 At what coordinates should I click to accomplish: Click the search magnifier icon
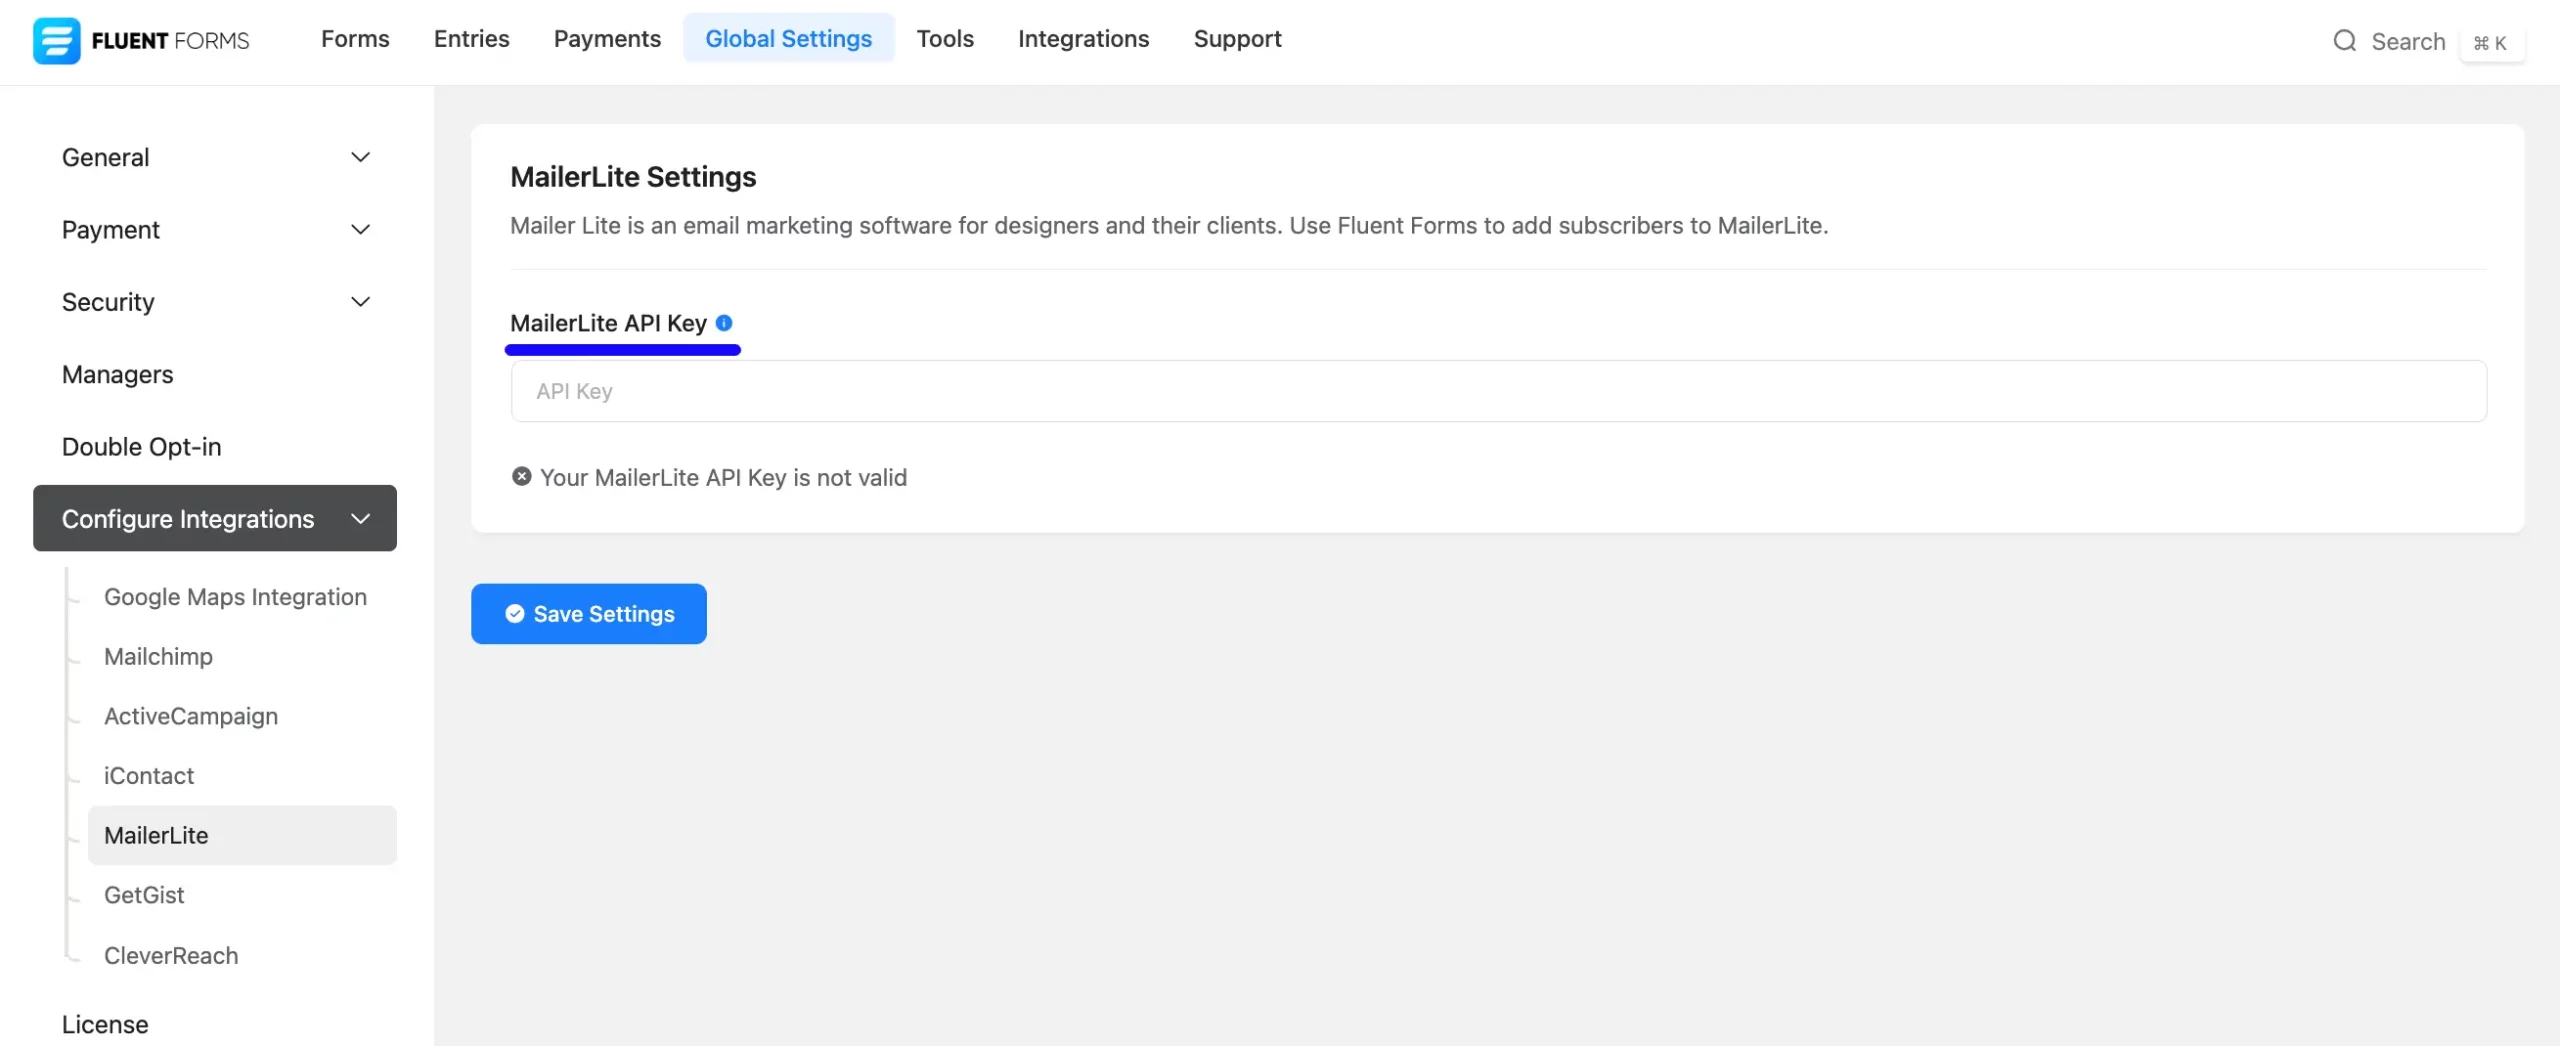[2344, 41]
